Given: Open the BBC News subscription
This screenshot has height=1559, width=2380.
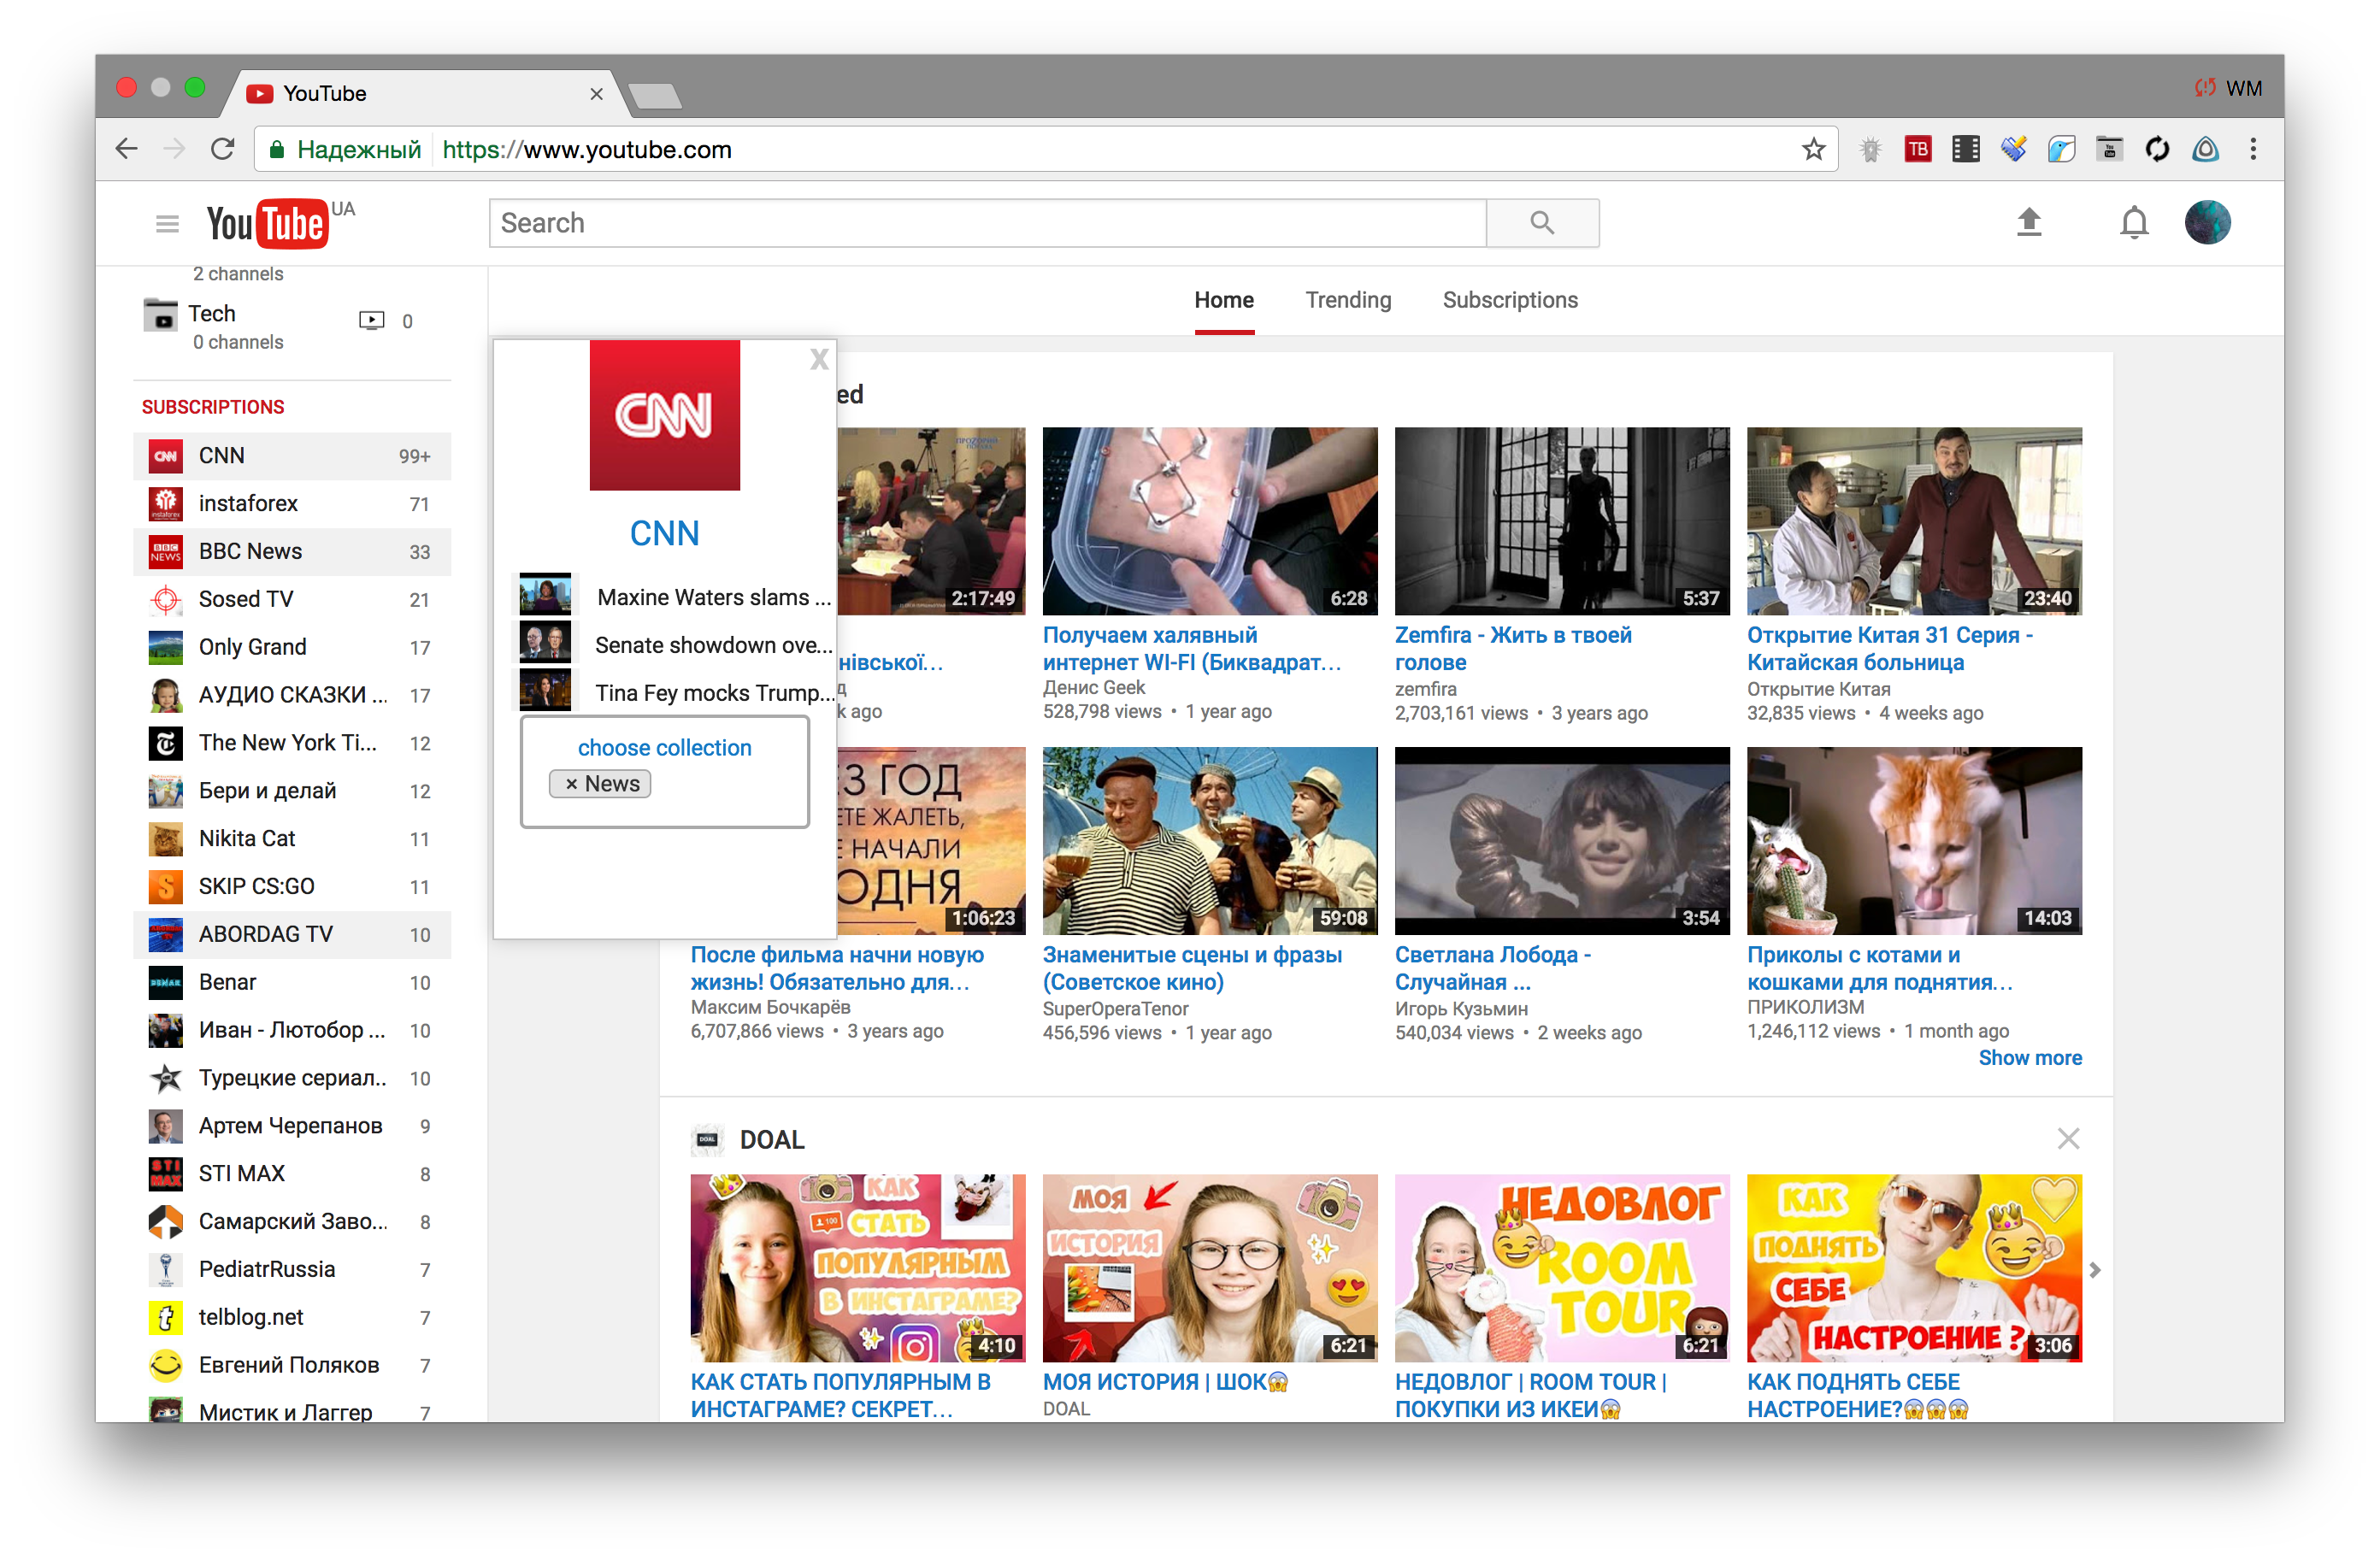Looking at the screenshot, I should [249, 551].
